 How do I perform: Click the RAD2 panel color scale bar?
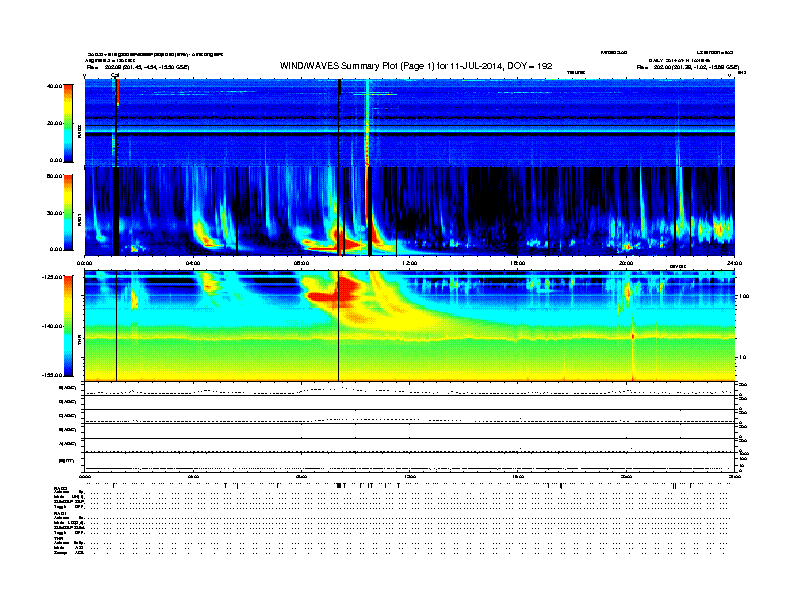[68, 123]
